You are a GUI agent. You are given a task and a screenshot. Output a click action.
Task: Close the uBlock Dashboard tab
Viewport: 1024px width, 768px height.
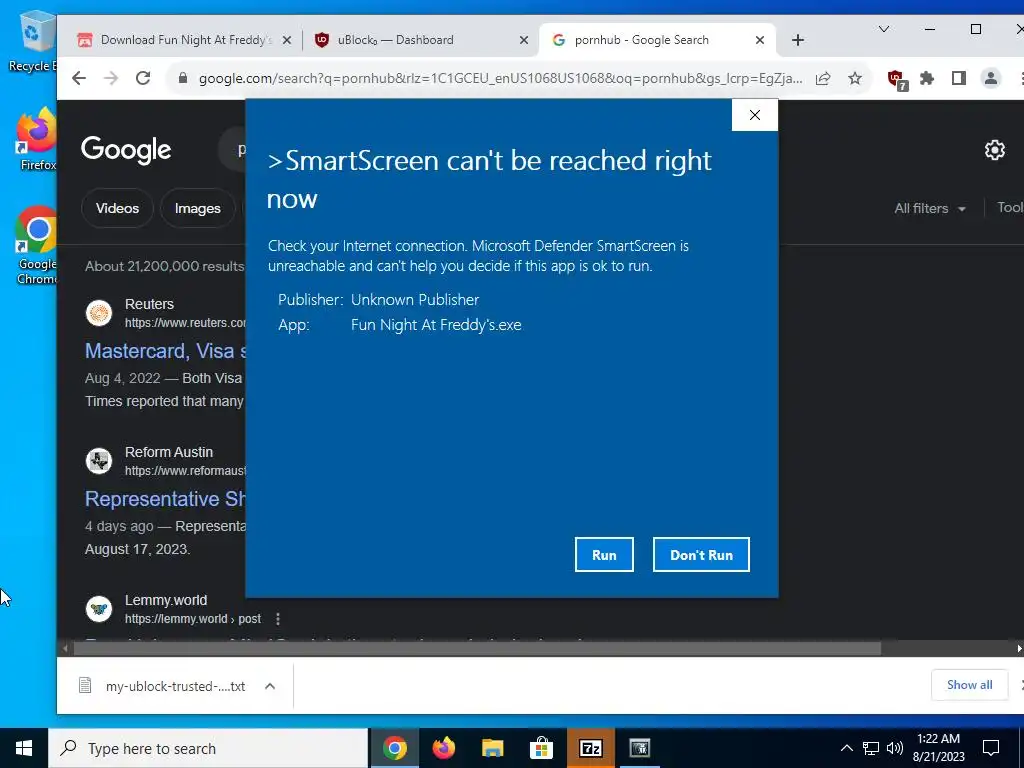(x=524, y=40)
